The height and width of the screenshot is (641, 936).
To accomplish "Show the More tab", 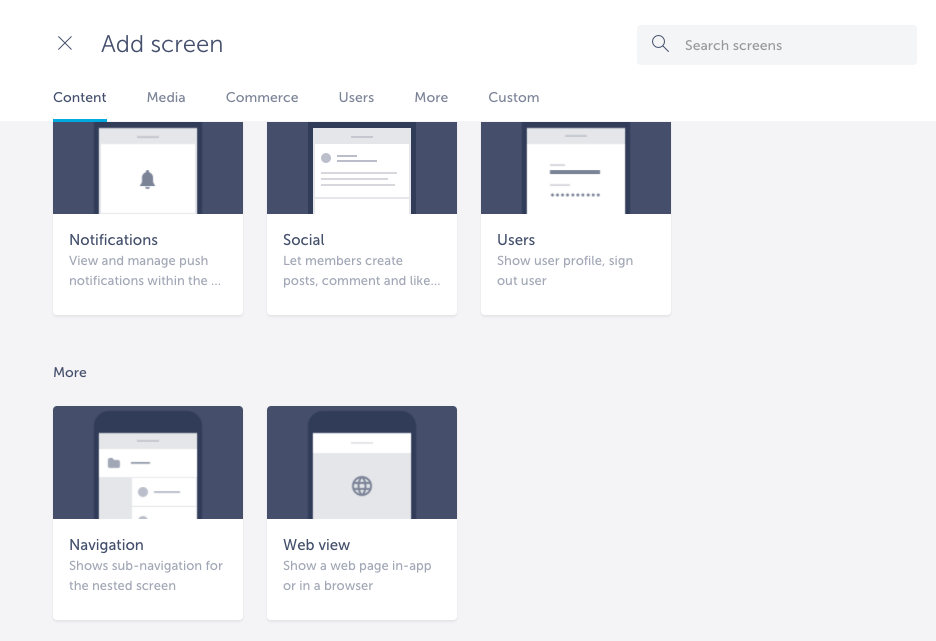I will pos(431,97).
